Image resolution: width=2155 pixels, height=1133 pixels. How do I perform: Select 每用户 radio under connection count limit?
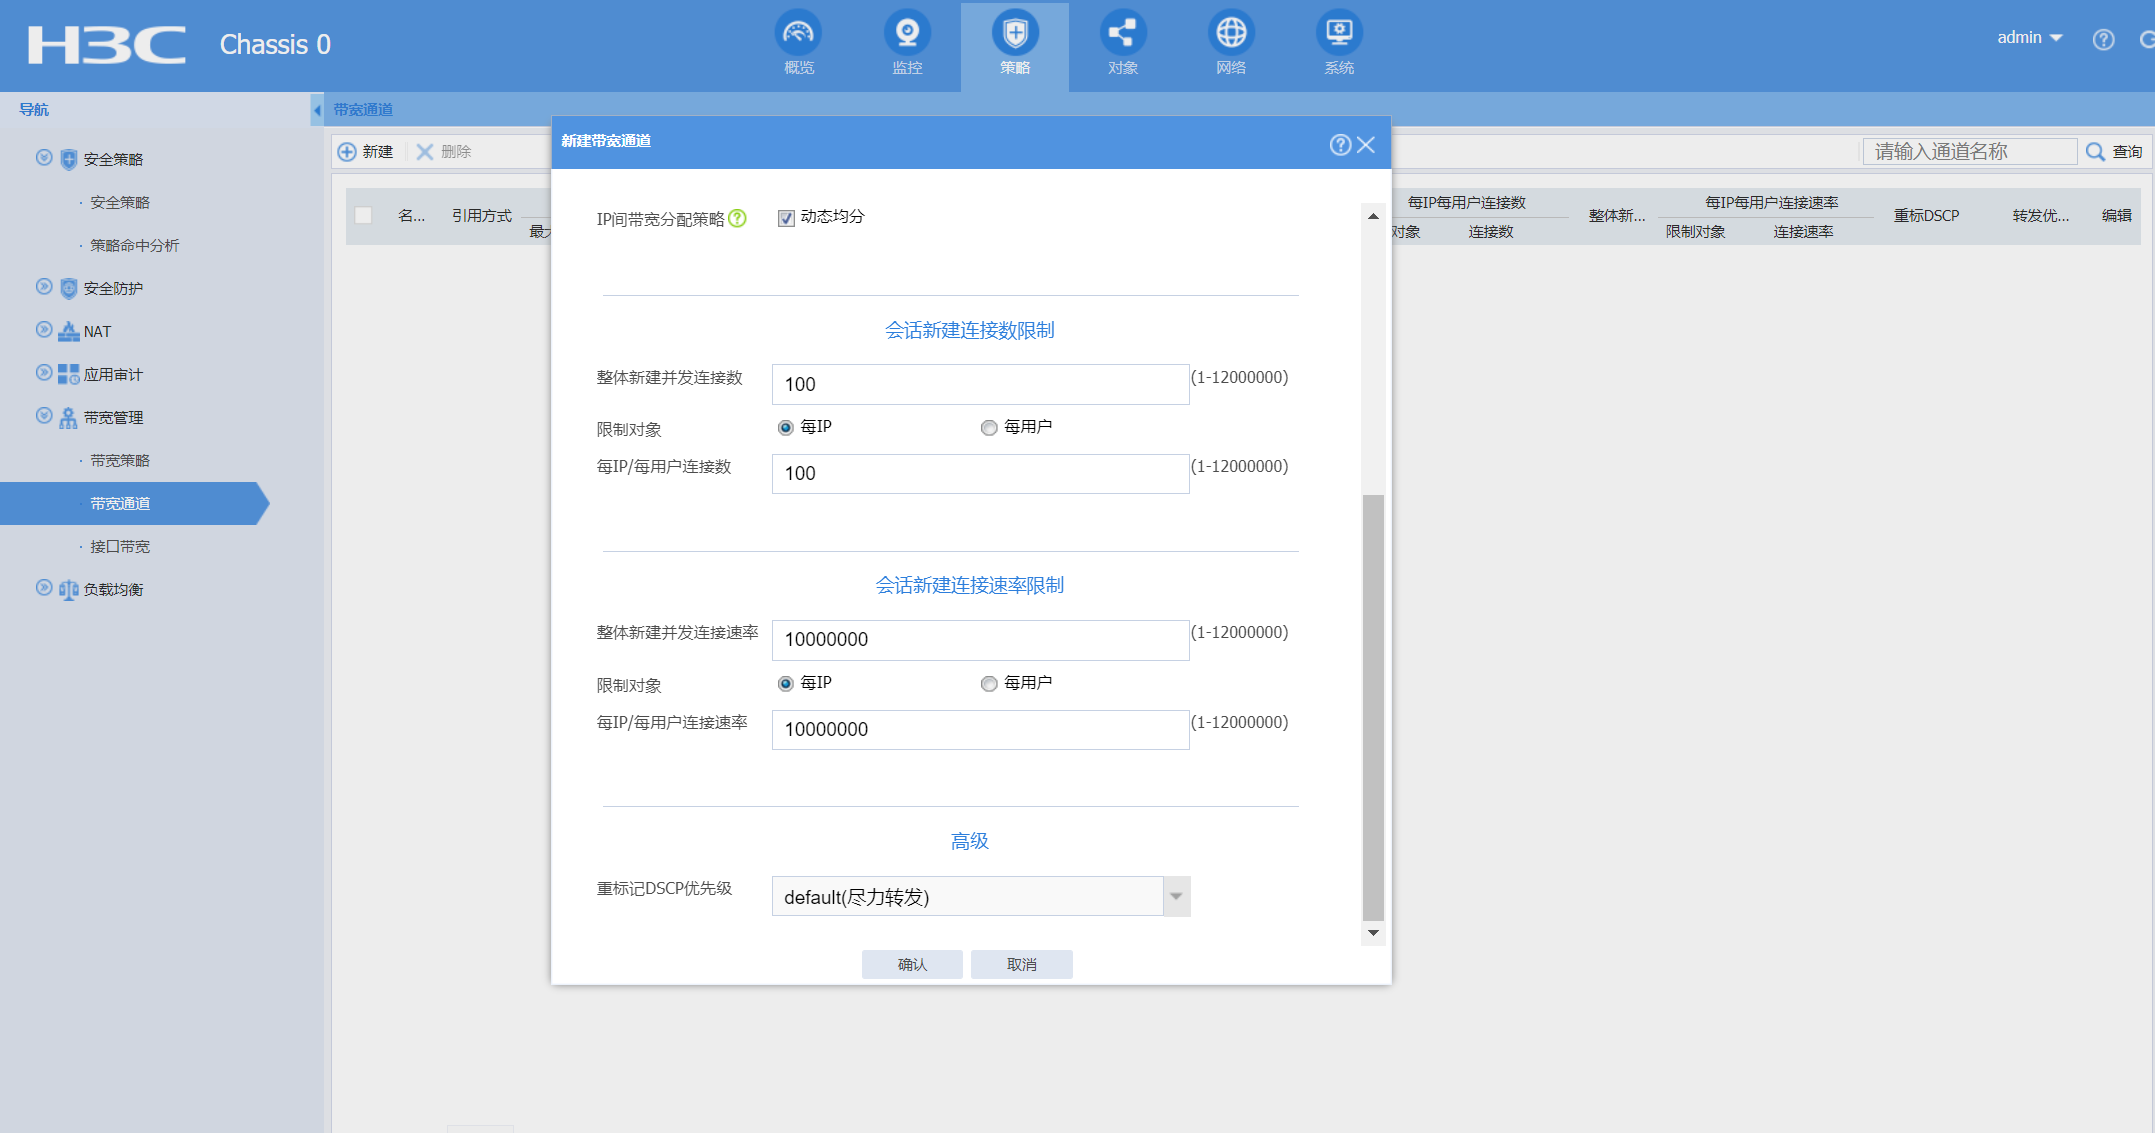(x=989, y=428)
